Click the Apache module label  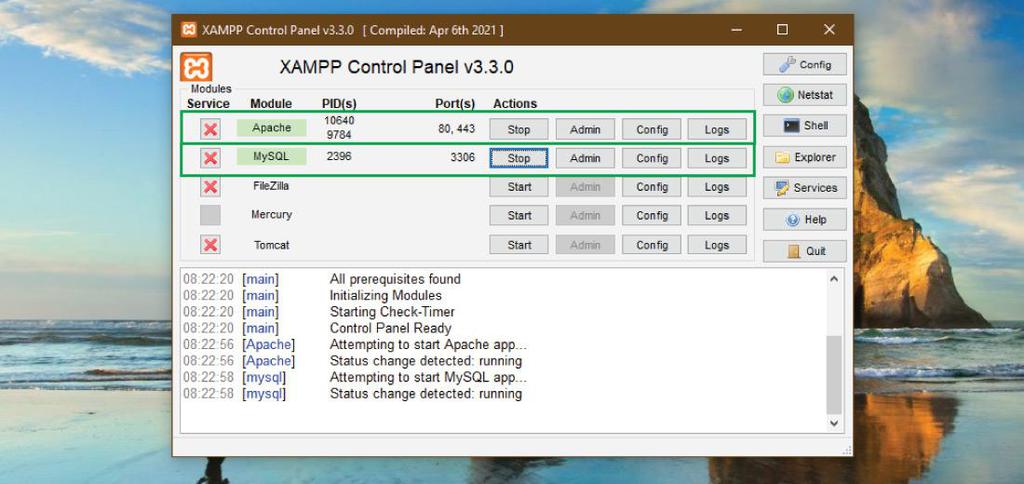click(271, 127)
